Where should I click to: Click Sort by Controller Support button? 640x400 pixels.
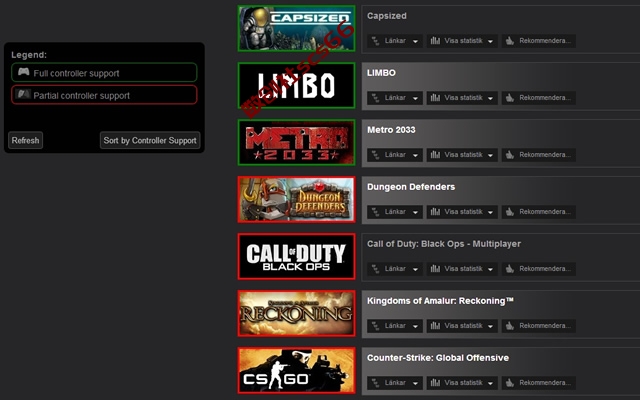(x=150, y=140)
